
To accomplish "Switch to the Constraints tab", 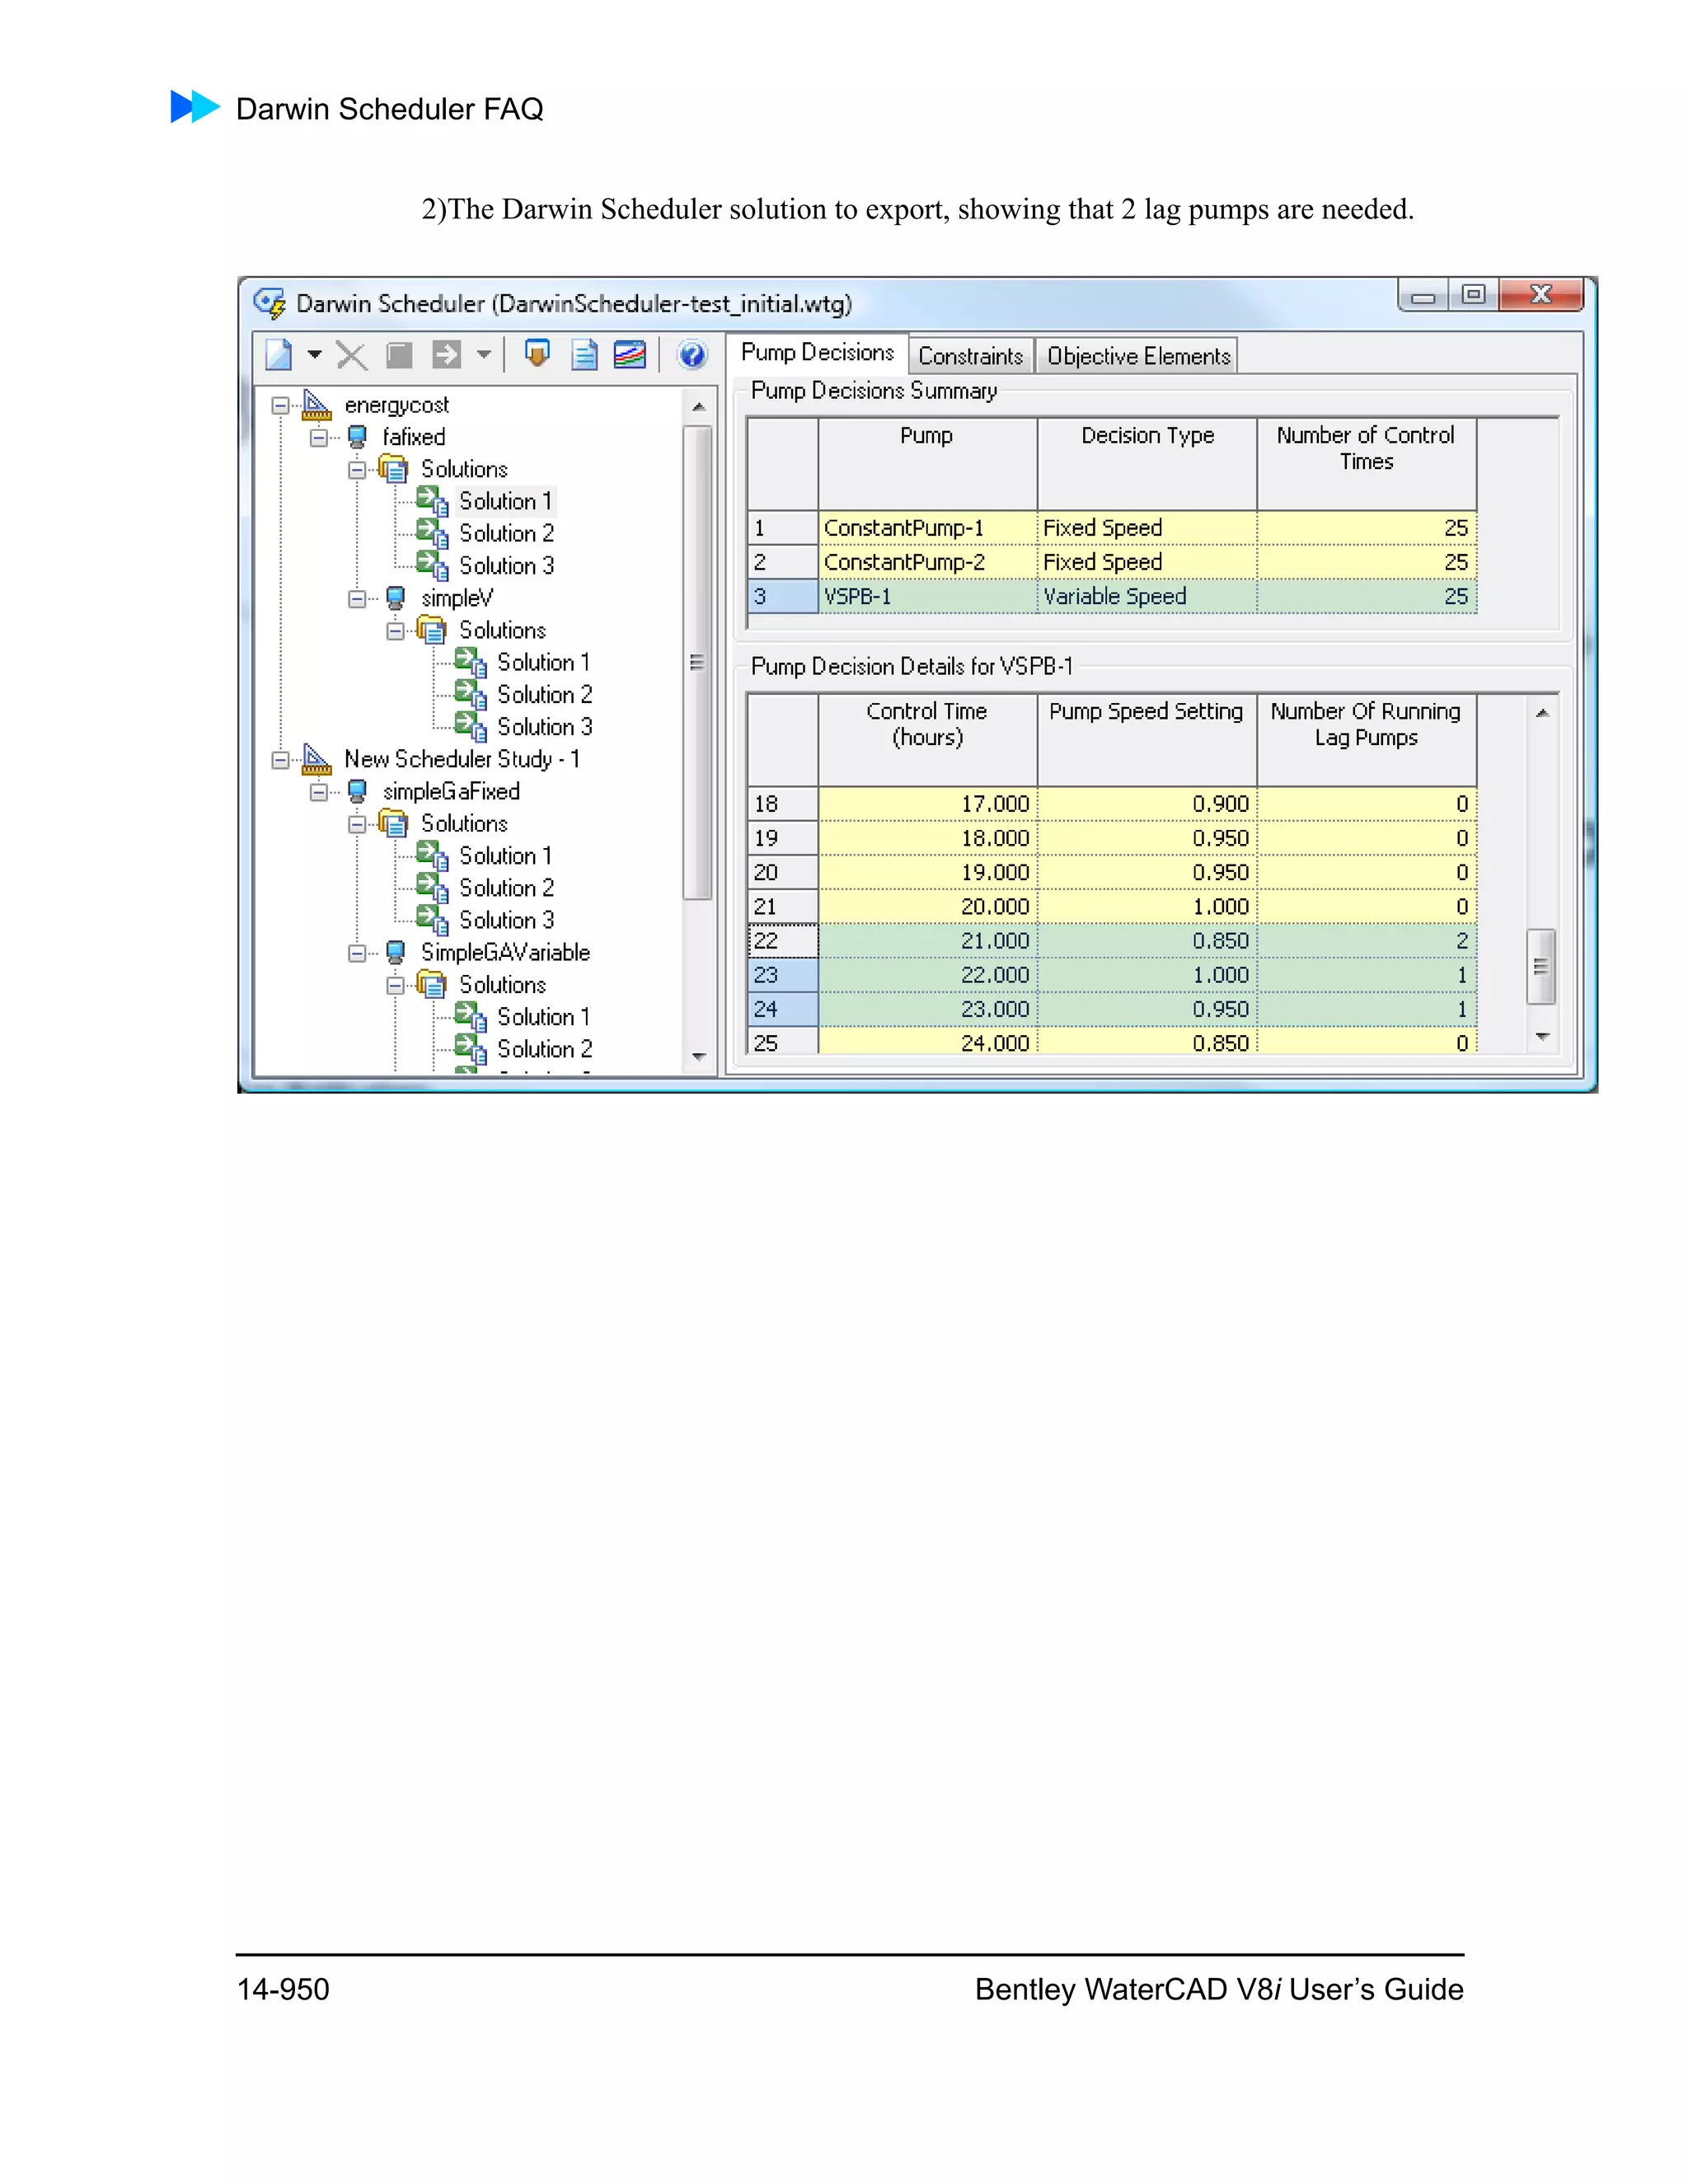I will (x=971, y=356).
